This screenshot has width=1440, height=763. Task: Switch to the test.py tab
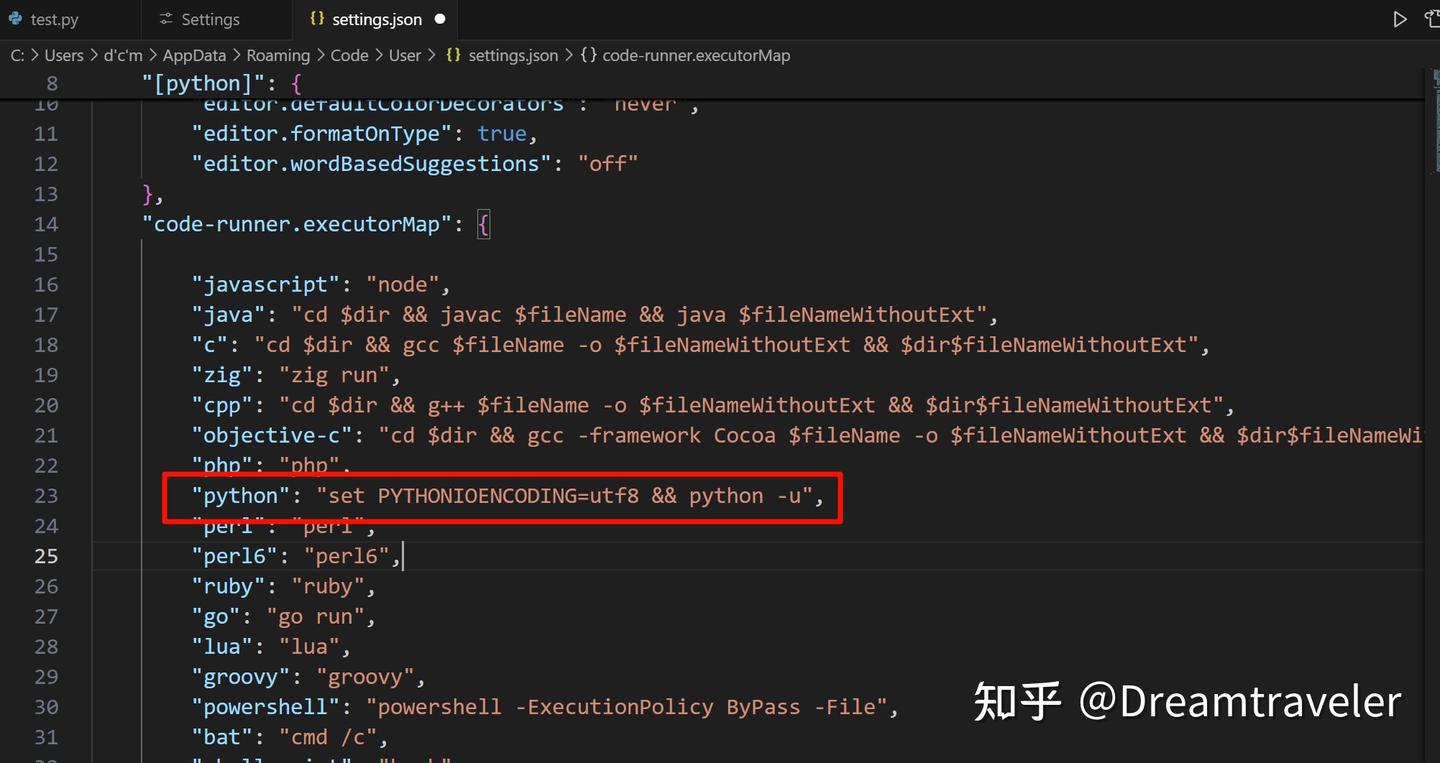pos(55,18)
